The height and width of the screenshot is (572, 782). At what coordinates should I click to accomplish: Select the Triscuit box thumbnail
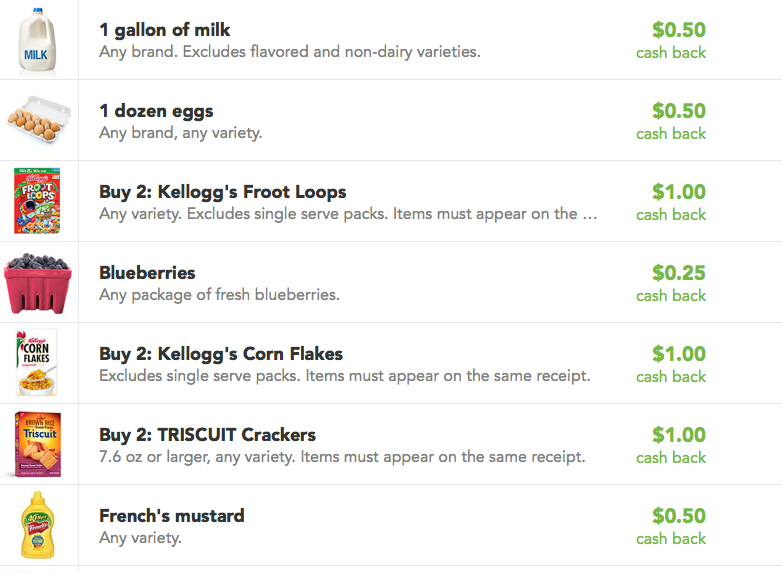click(x=38, y=444)
